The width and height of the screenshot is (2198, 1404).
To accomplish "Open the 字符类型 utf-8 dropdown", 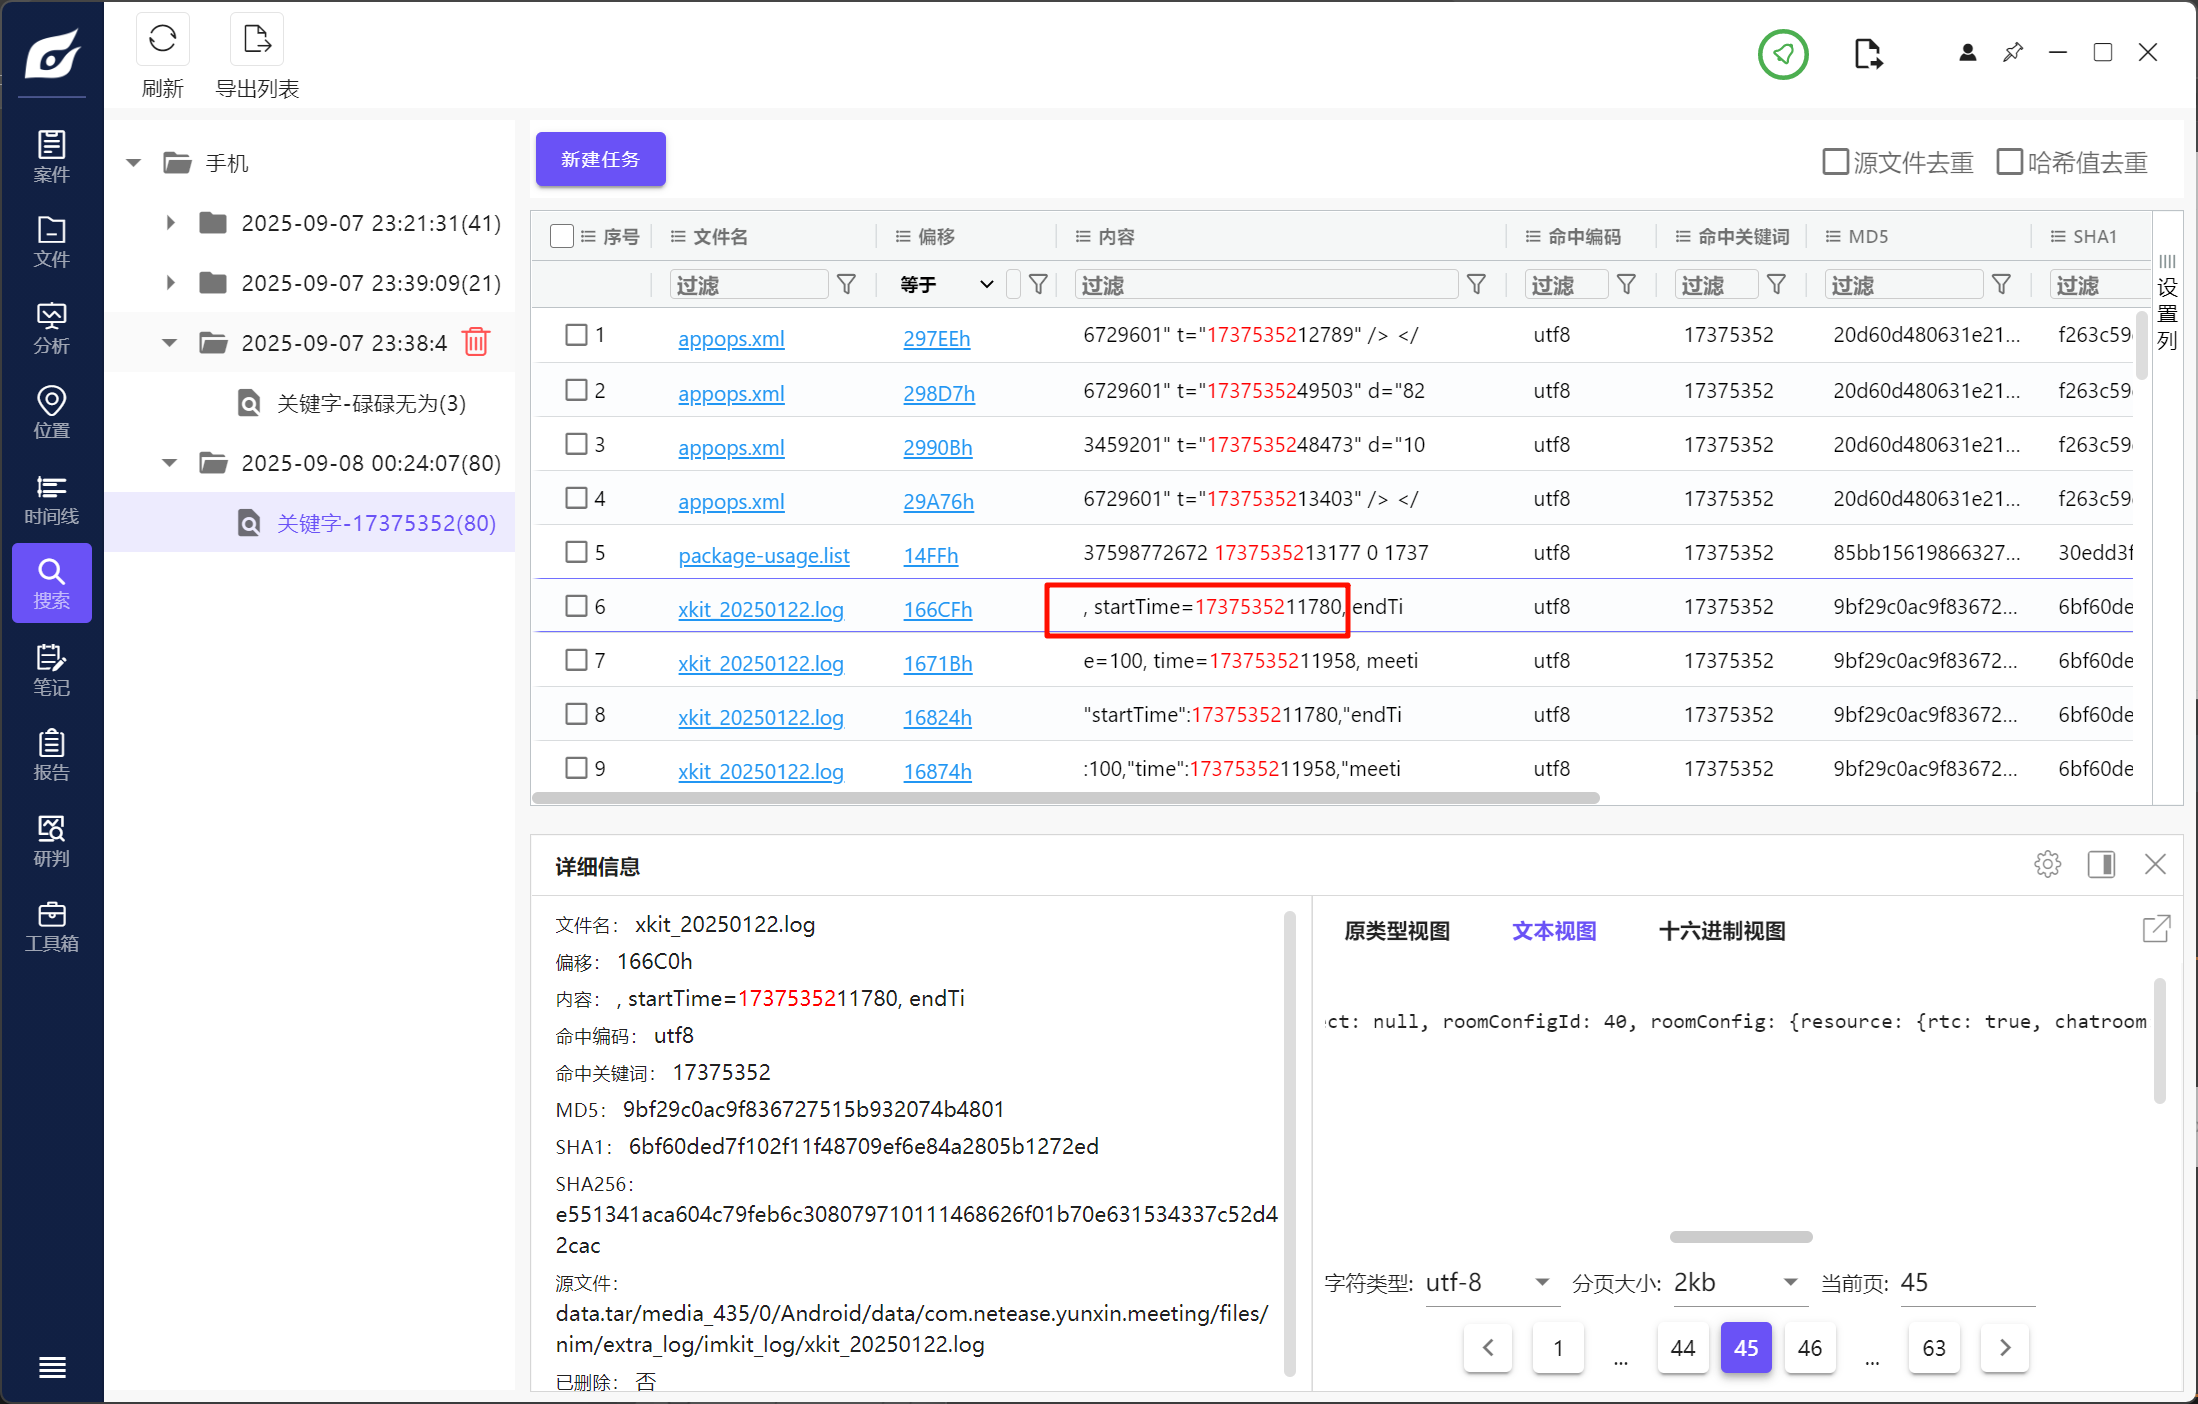I will pos(1488,1282).
